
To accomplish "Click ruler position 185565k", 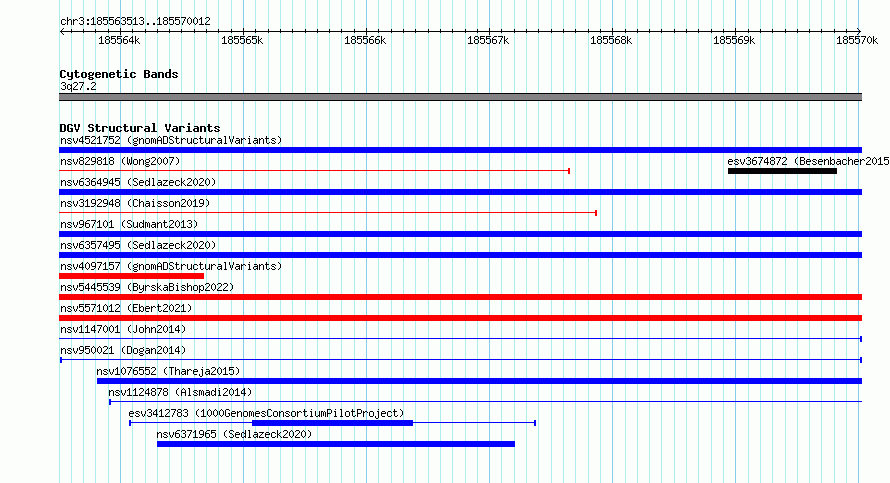I will 242,40.
